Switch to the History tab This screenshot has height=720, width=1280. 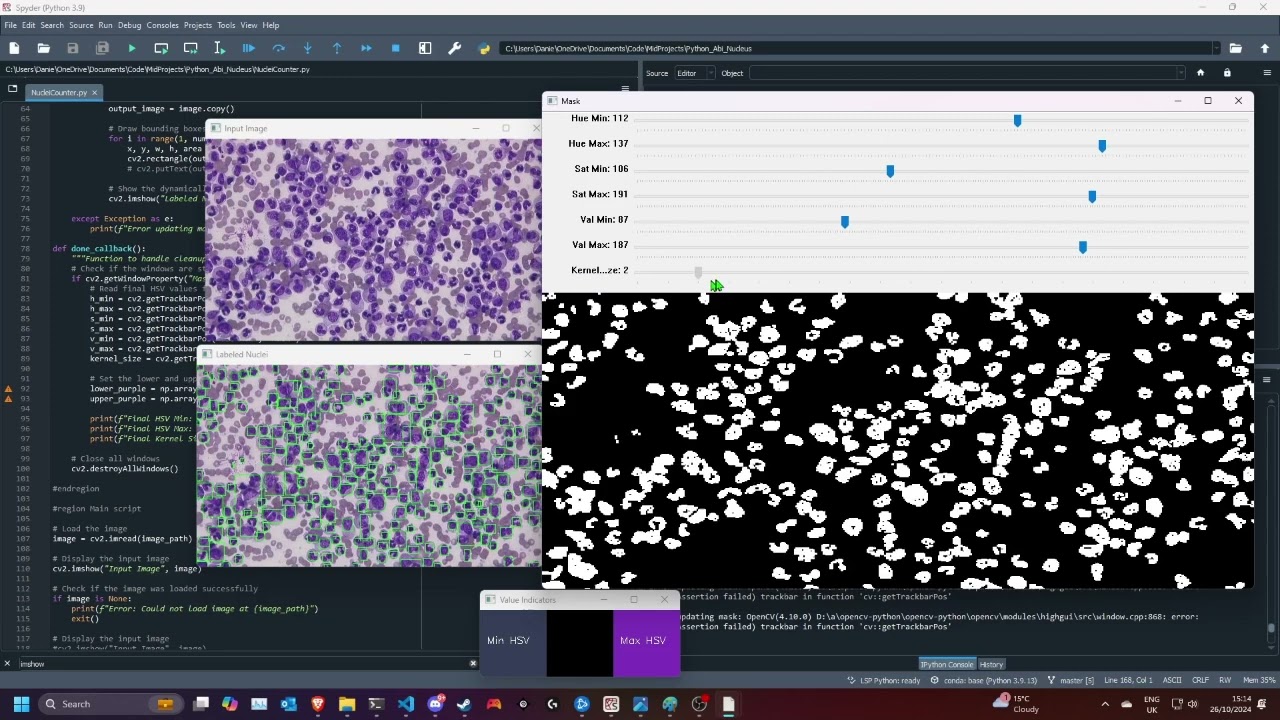pyautogui.click(x=991, y=664)
